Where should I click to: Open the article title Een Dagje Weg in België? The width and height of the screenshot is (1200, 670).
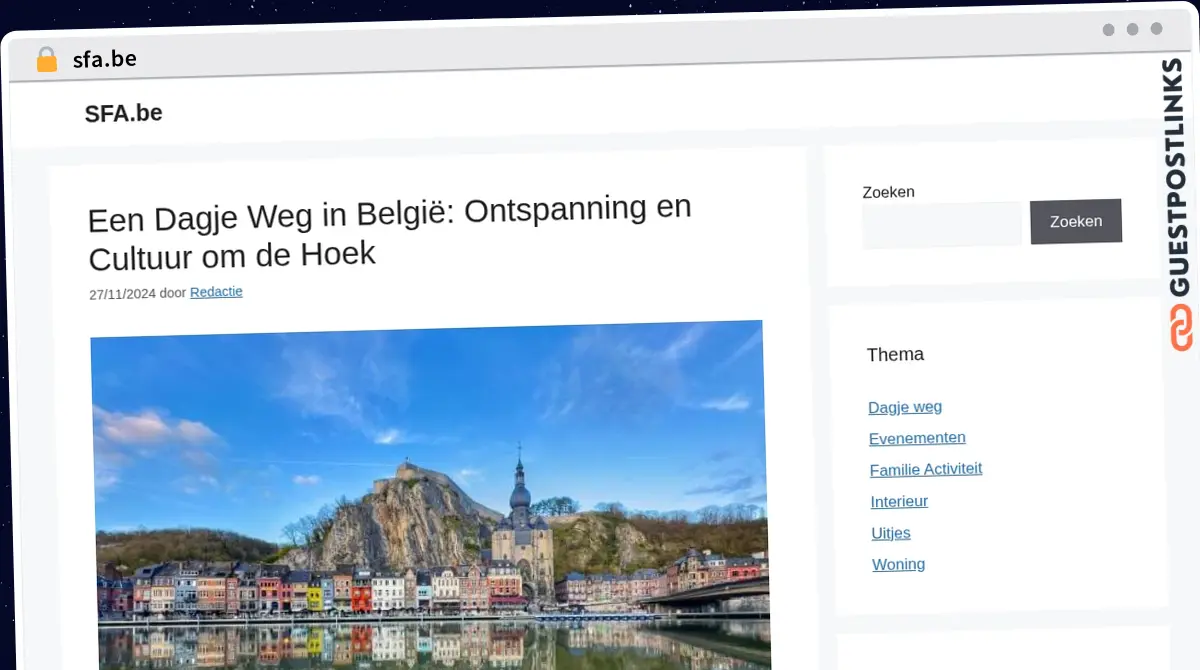tap(389, 232)
